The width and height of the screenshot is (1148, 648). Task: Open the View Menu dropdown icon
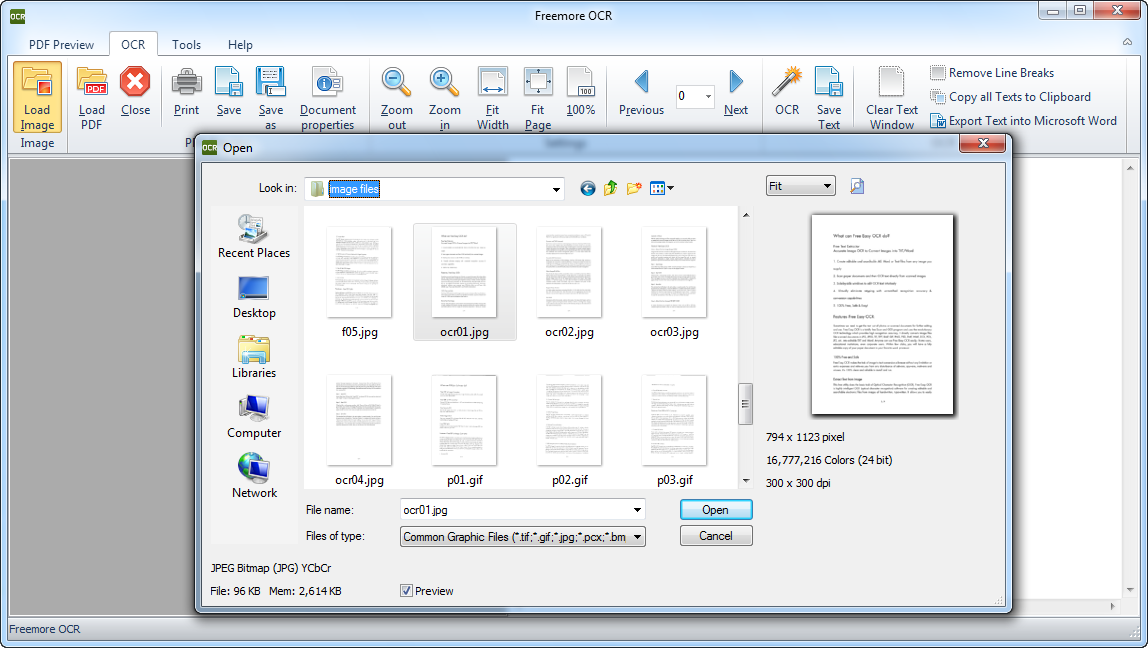662,189
